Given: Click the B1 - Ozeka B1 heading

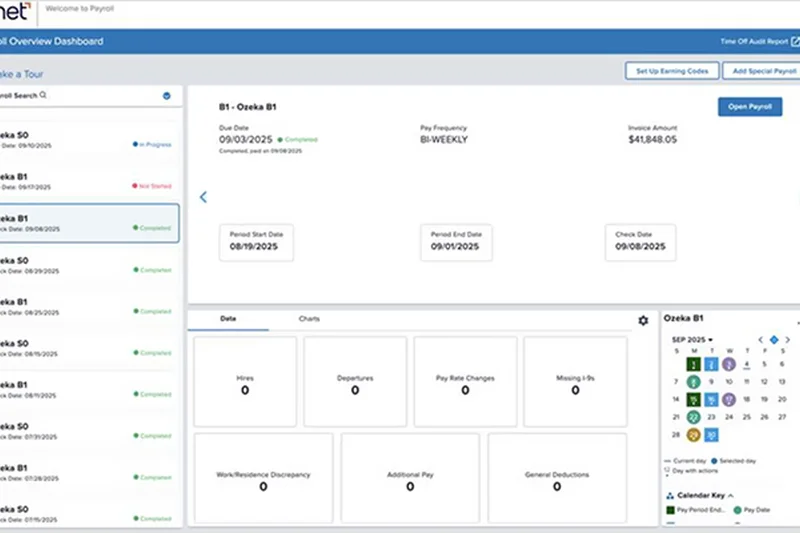Looking at the screenshot, I should coord(247,107).
